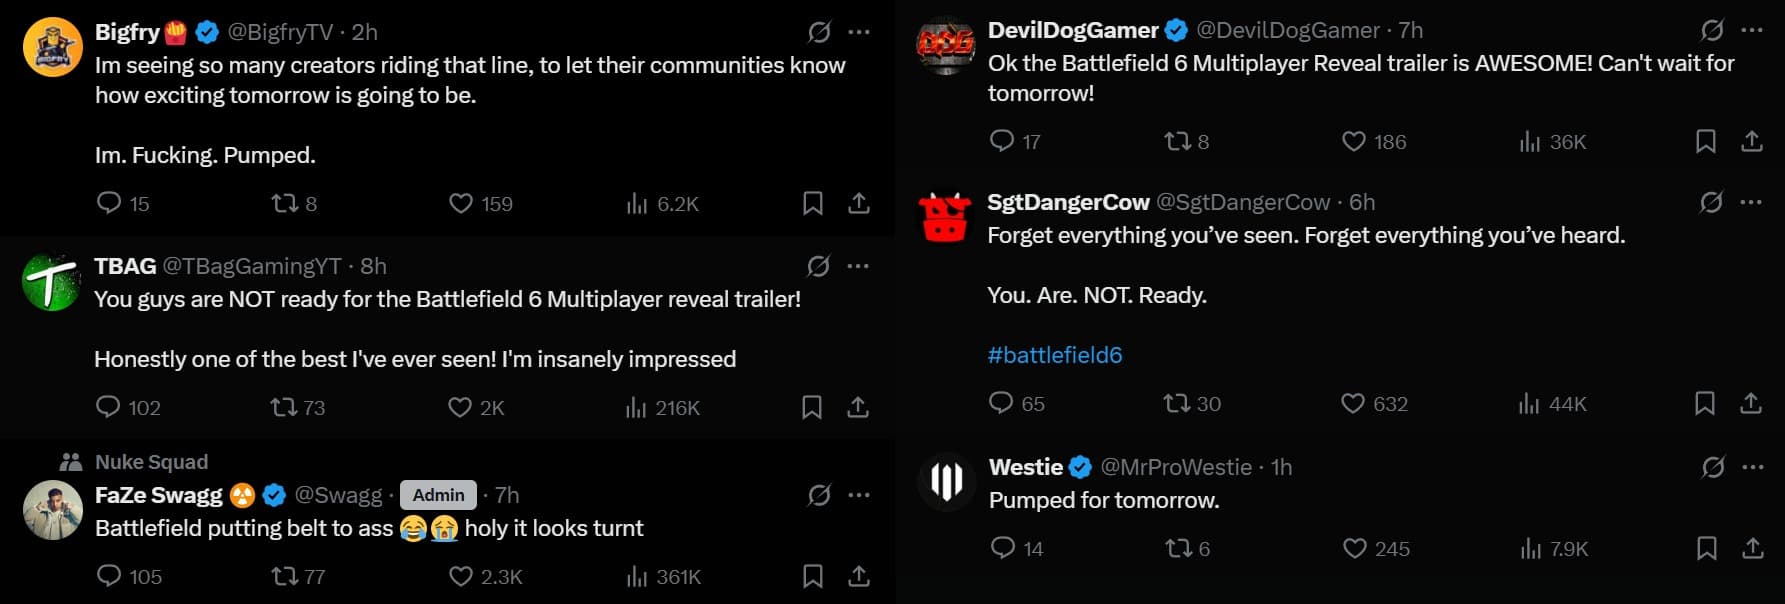Screen dimensions: 1785x604
Task: Share FaZe Swagg's tweet
Action: 858,576
